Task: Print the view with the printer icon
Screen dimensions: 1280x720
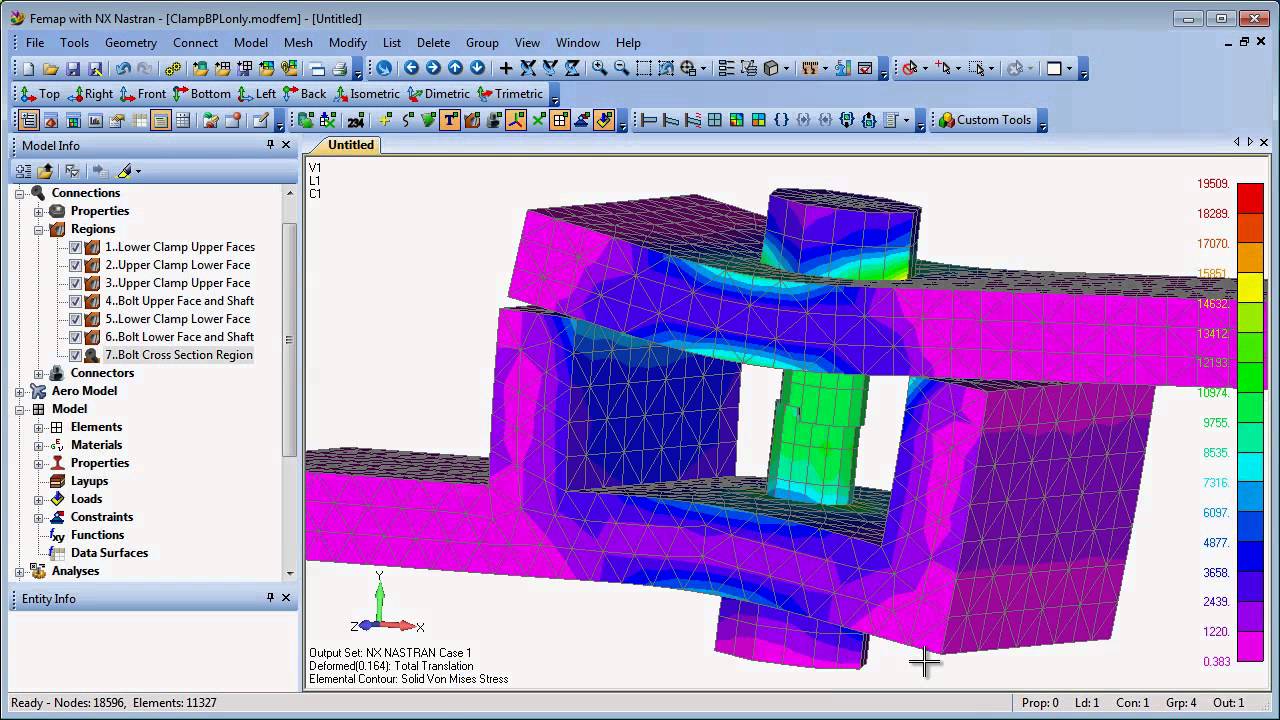Action: pyautogui.click(x=339, y=69)
